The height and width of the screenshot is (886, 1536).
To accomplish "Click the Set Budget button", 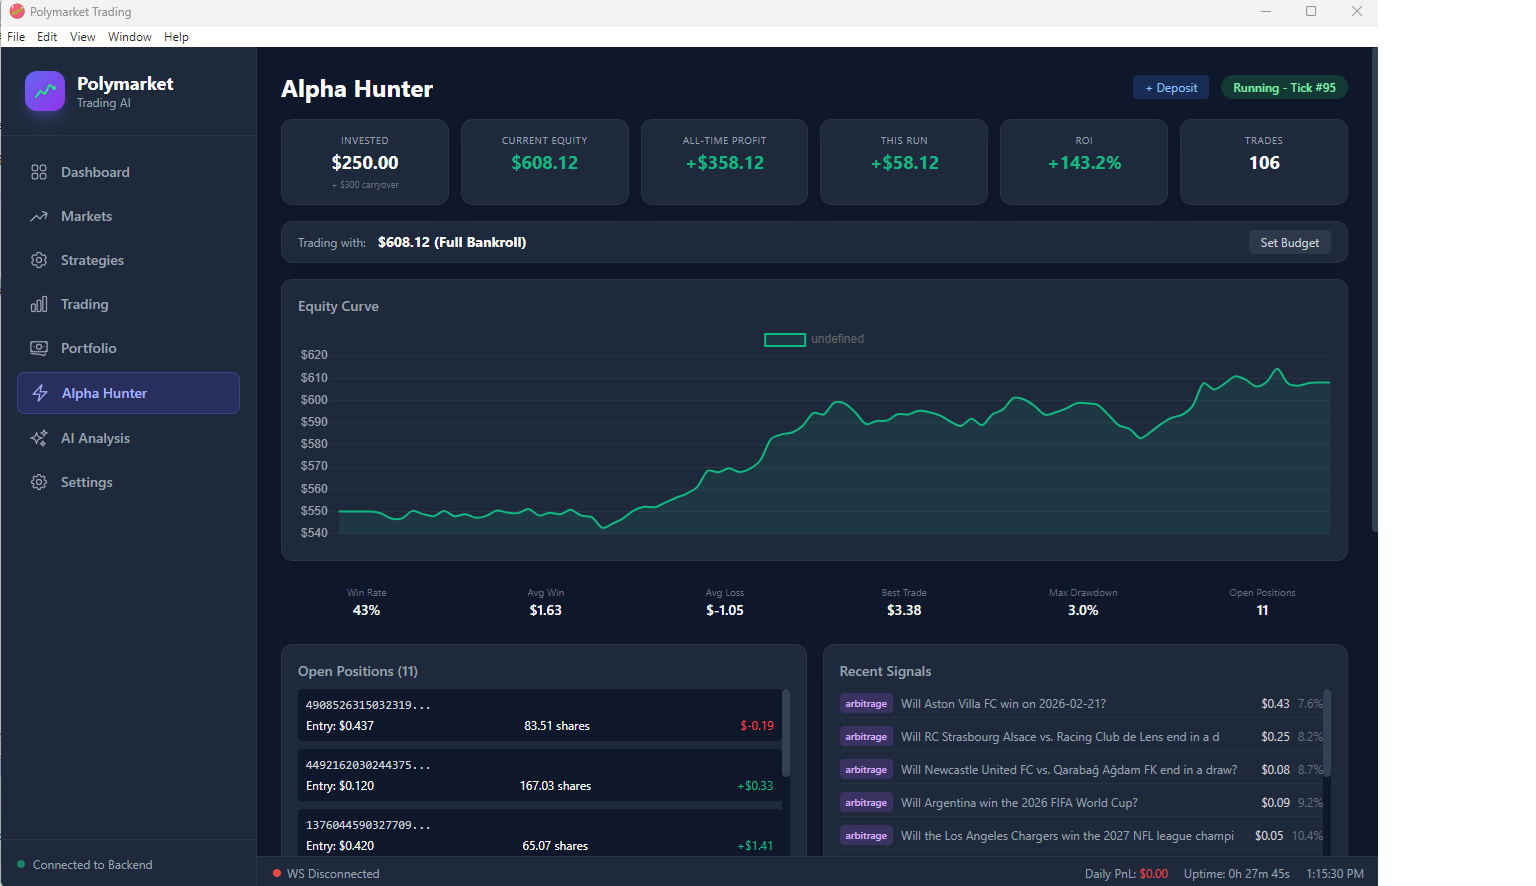I will (1289, 242).
